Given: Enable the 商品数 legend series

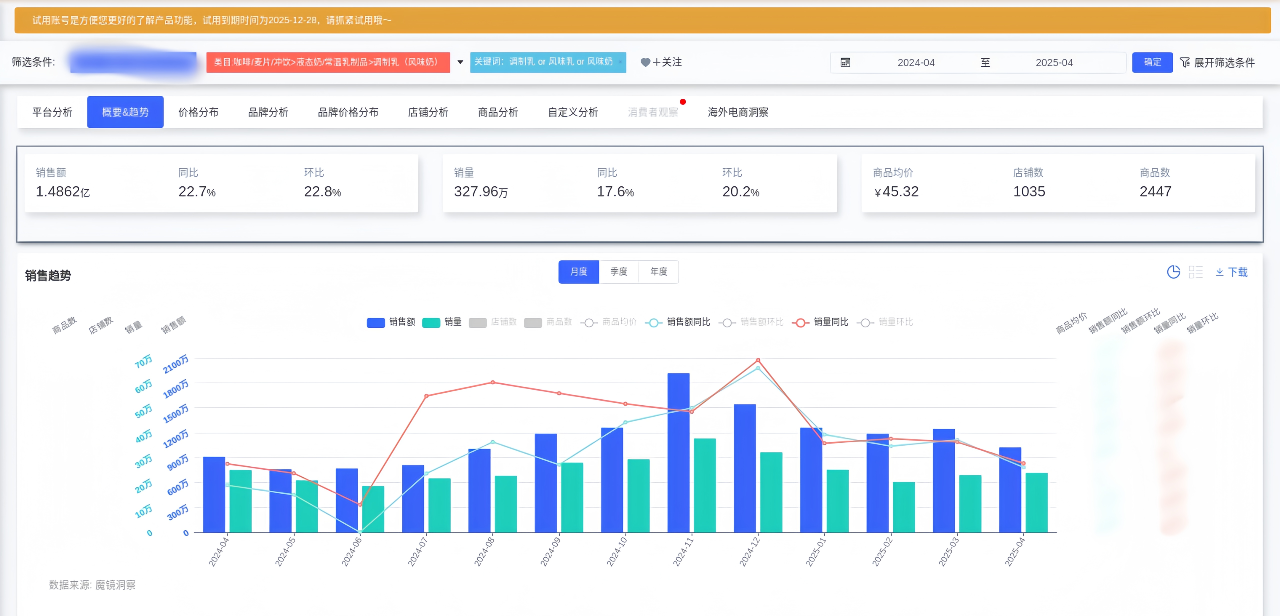Looking at the screenshot, I should (x=548, y=322).
